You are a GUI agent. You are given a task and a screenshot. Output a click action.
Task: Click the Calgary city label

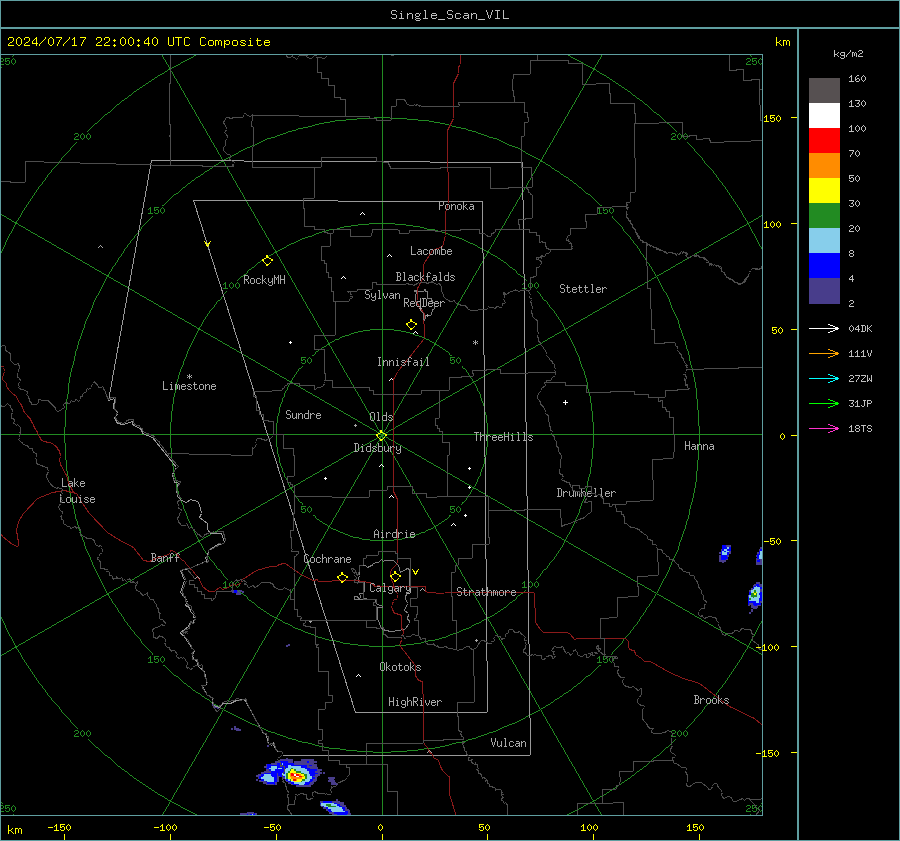click(390, 588)
